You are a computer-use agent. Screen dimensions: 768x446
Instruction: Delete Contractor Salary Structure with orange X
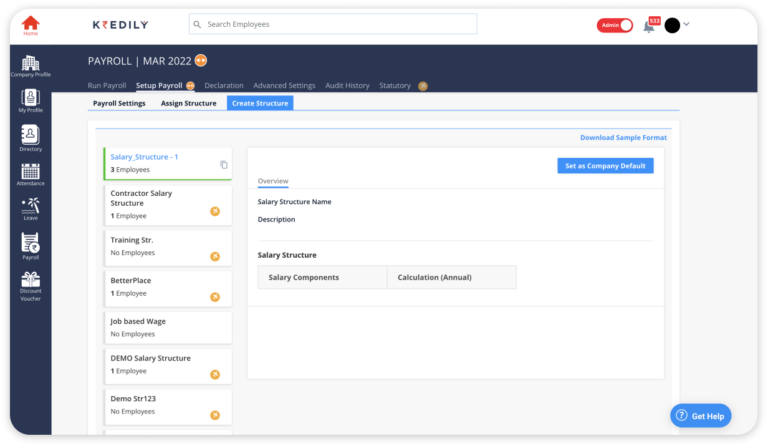[215, 211]
